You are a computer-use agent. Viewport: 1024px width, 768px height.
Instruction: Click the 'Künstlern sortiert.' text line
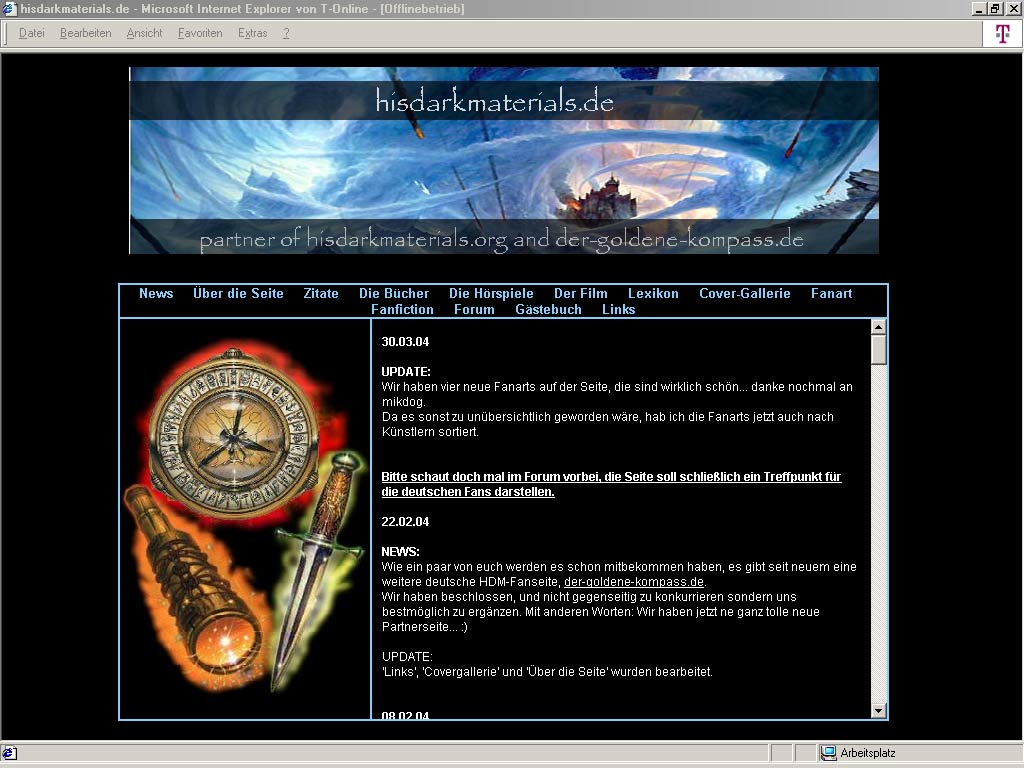(430, 432)
